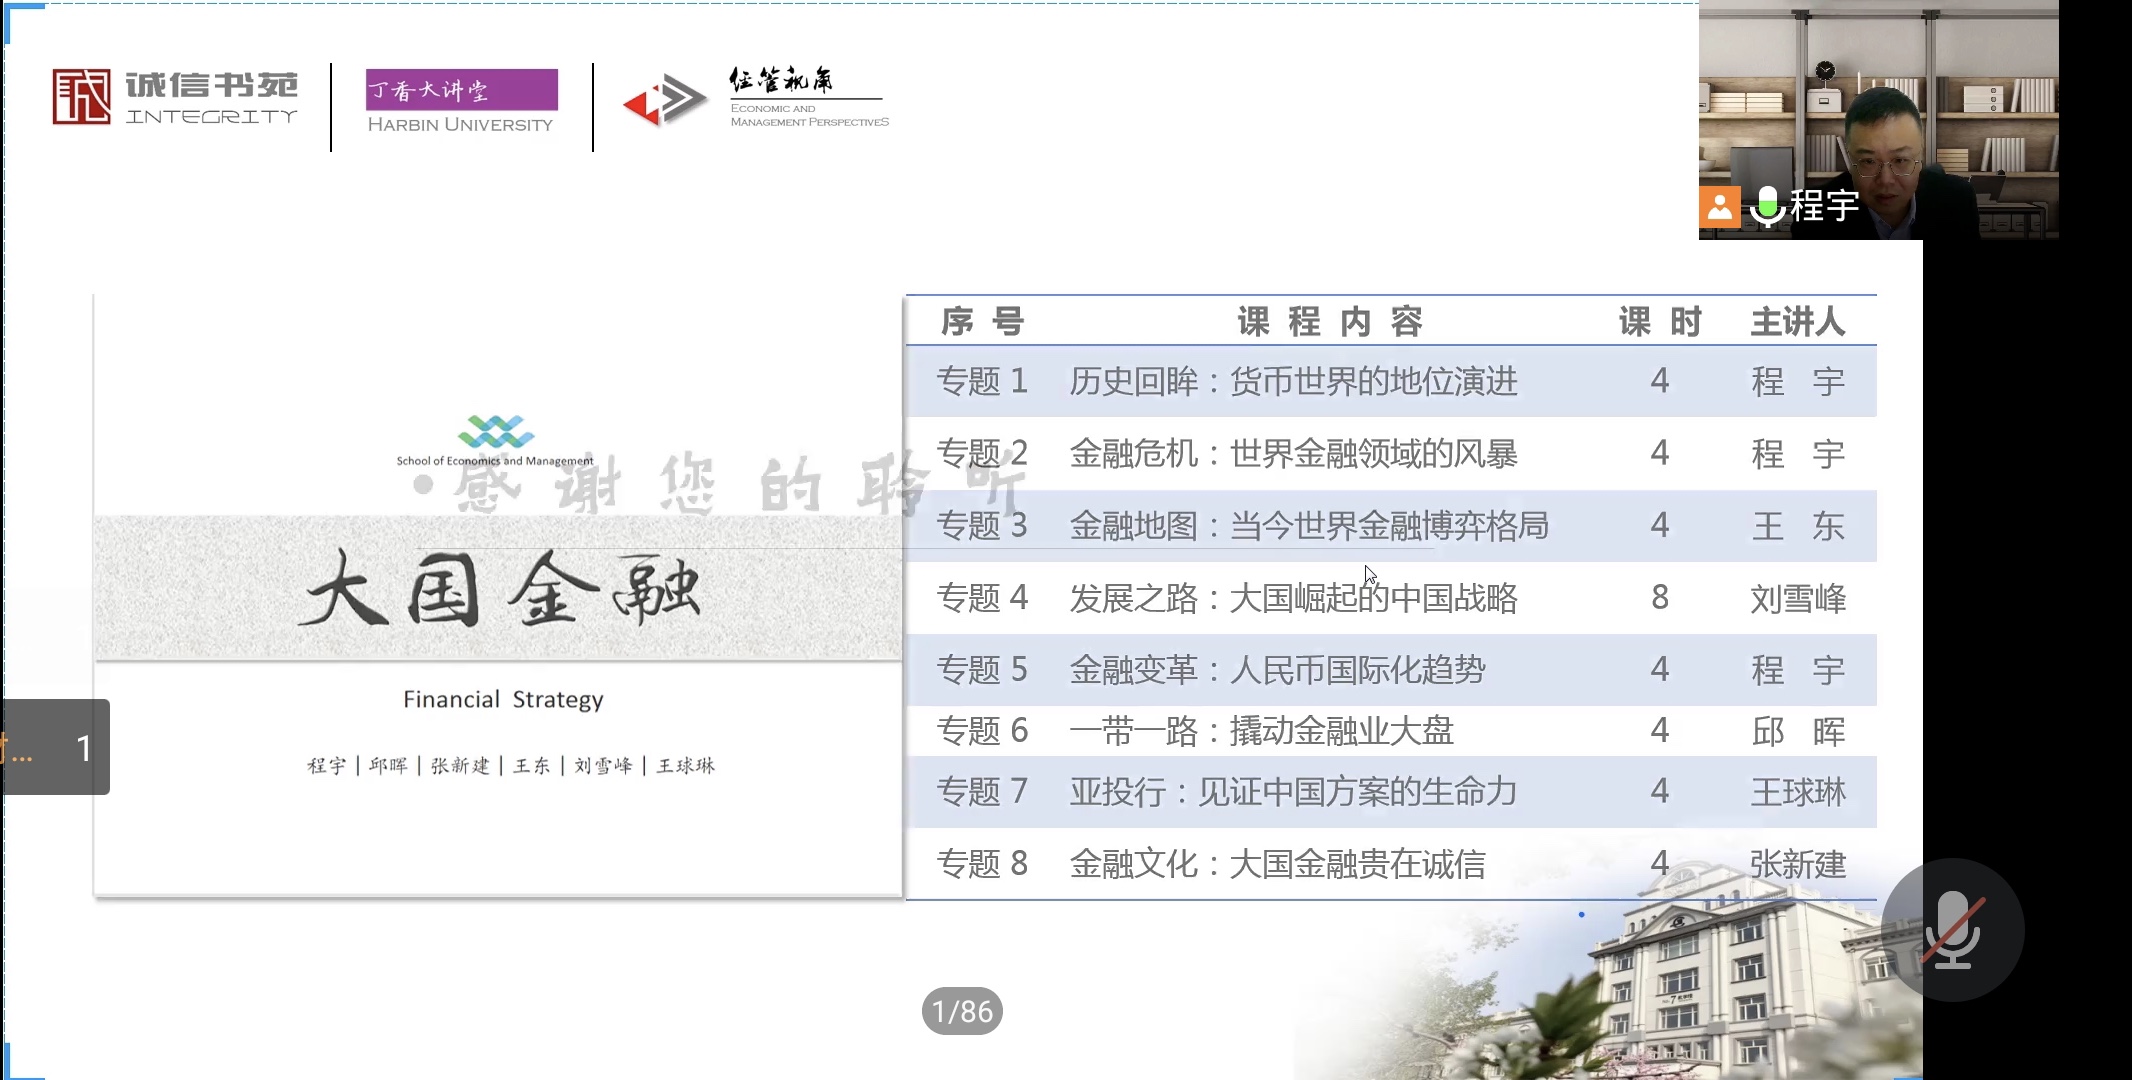Unmute using the floating crossed-out microphone button
This screenshot has width=2132, height=1080.
[x=1952, y=930]
